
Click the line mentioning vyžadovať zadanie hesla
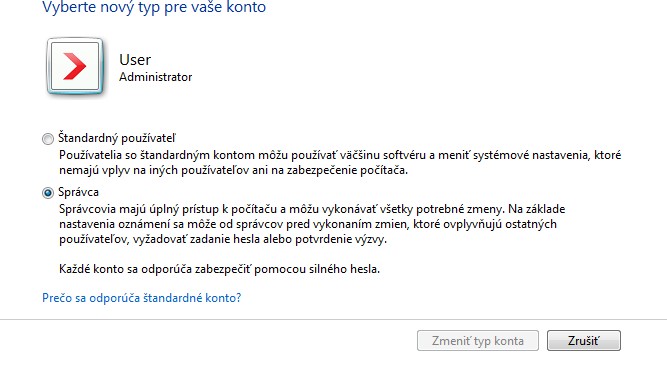pos(223,239)
